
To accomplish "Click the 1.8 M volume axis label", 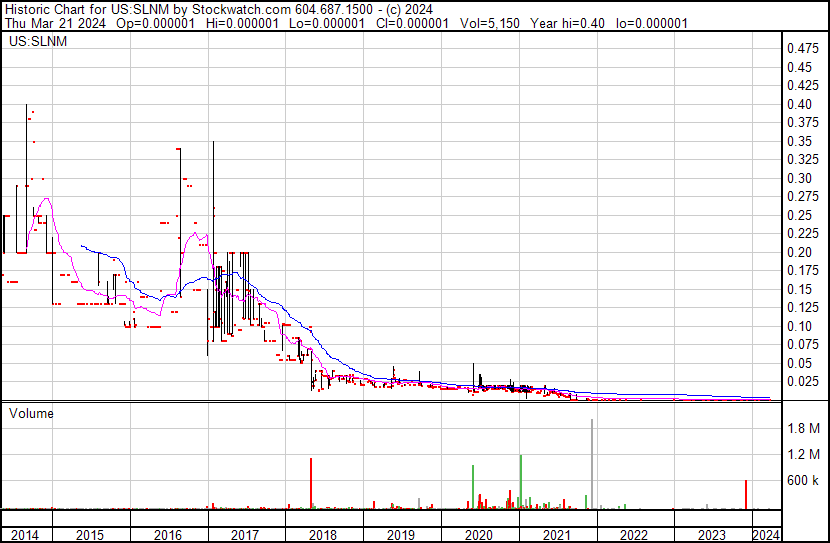I will point(803,428).
